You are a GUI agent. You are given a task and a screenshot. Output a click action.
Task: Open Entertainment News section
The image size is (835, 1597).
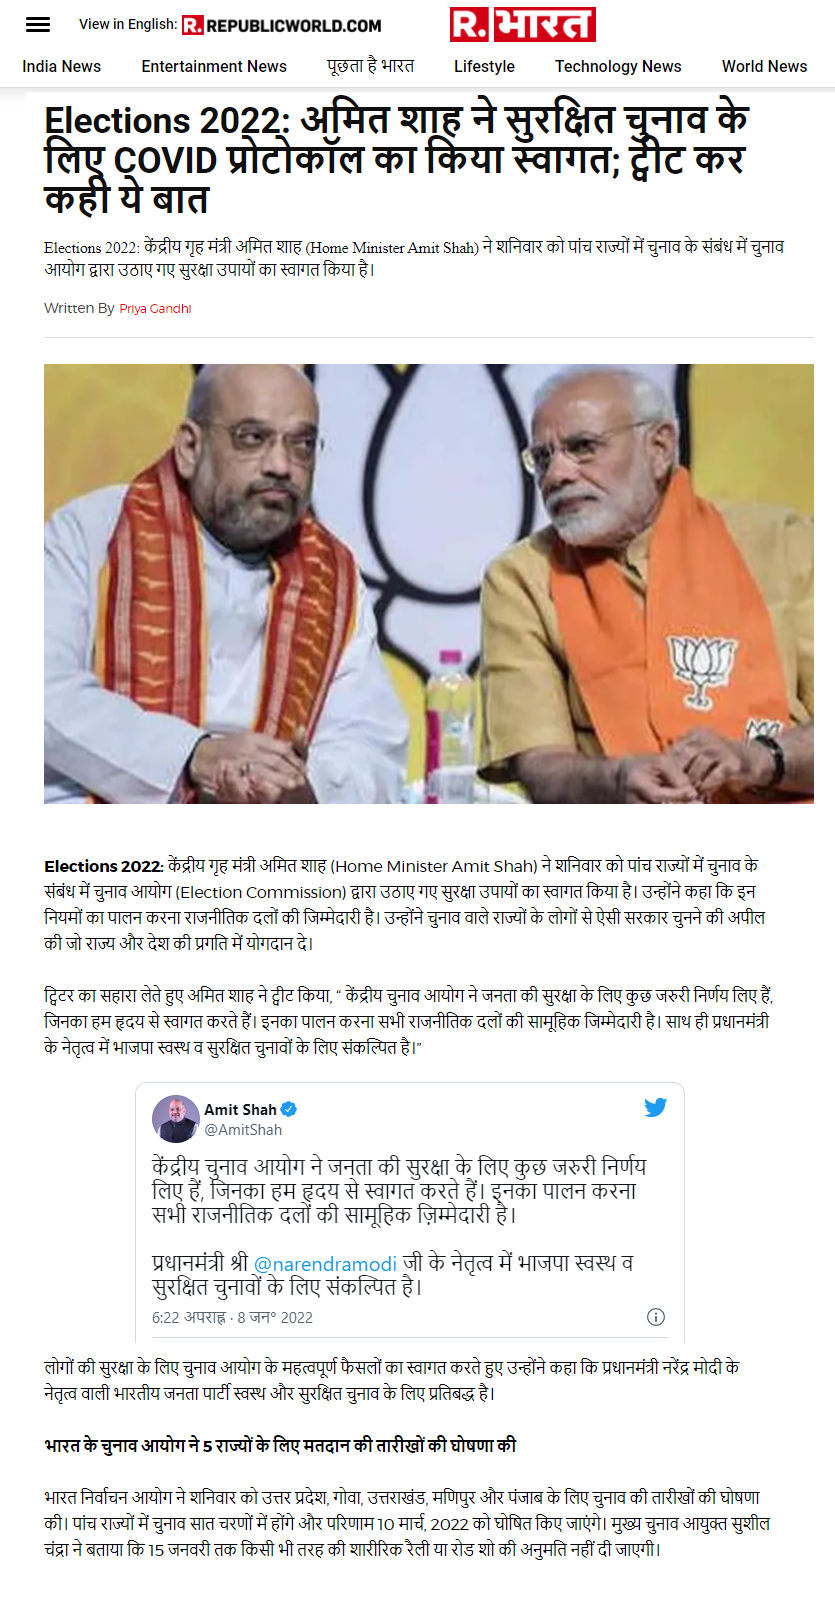click(x=214, y=66)
